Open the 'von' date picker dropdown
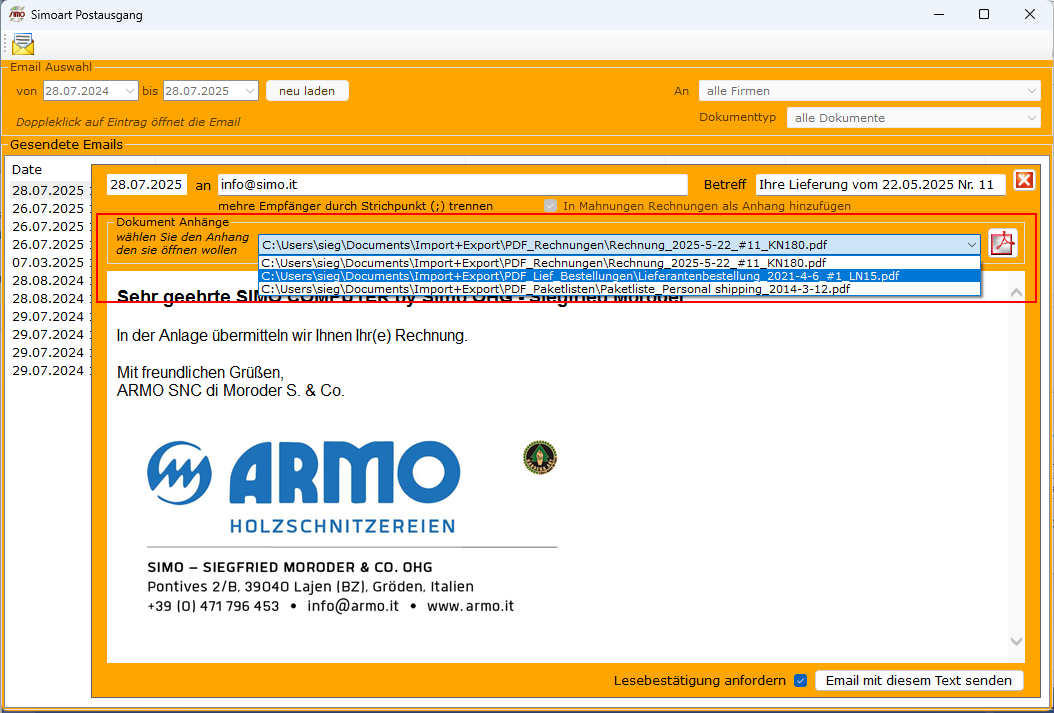1054x713 pixels. tap(130, 91)
